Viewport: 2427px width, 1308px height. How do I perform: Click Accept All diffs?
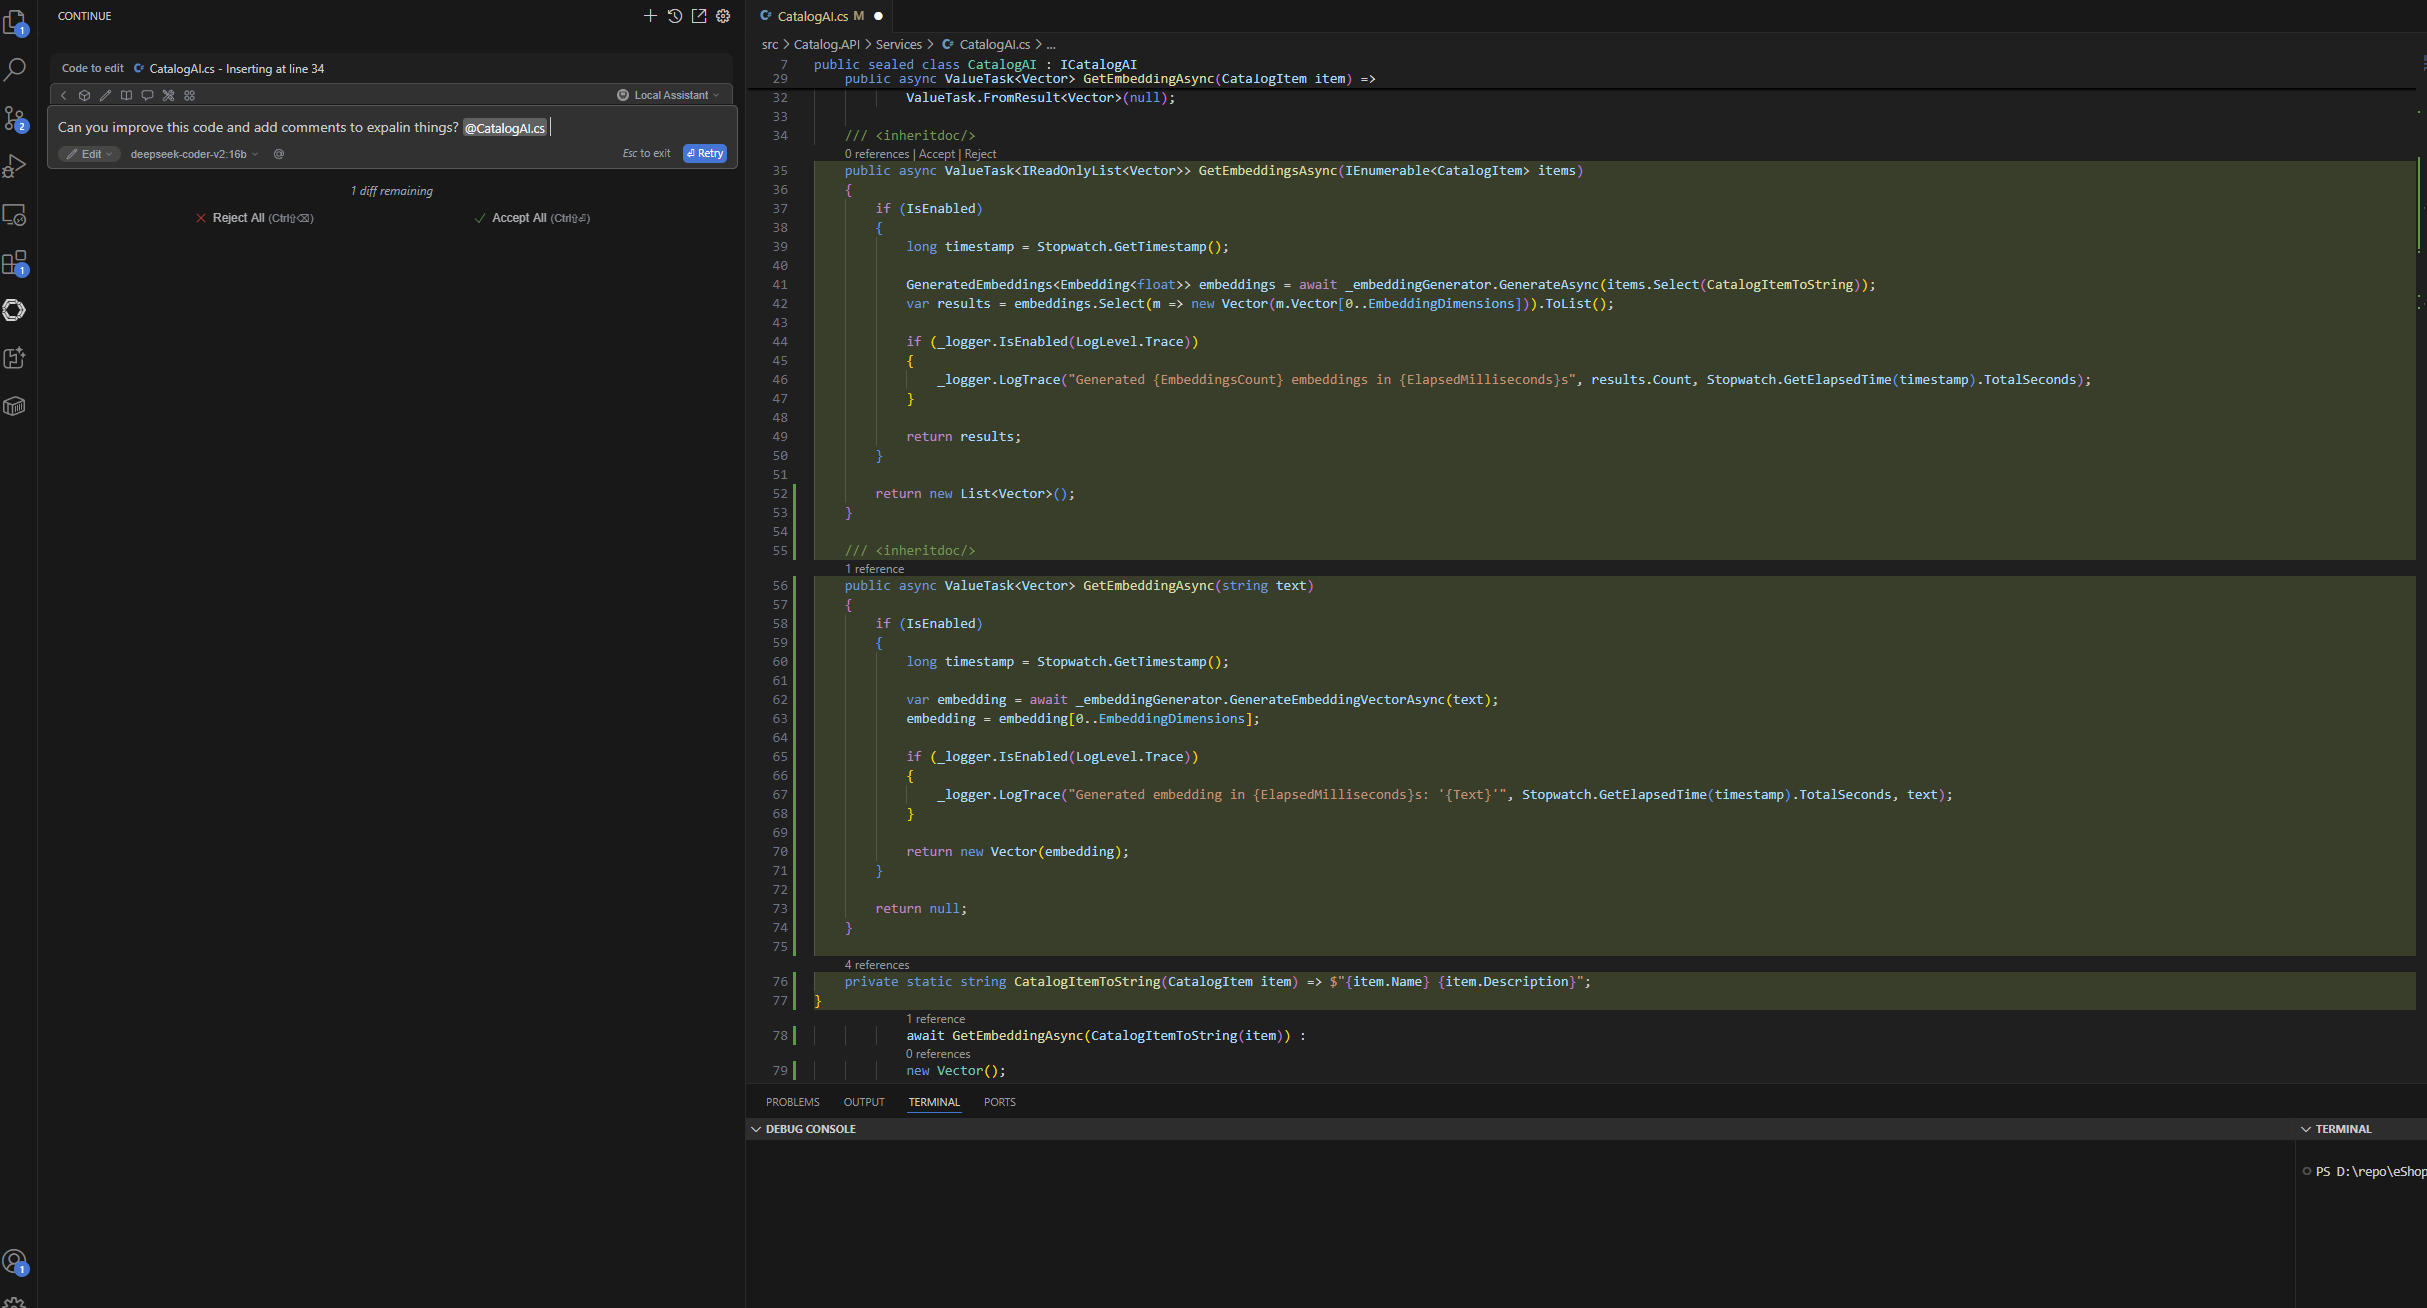click(532, 218)
